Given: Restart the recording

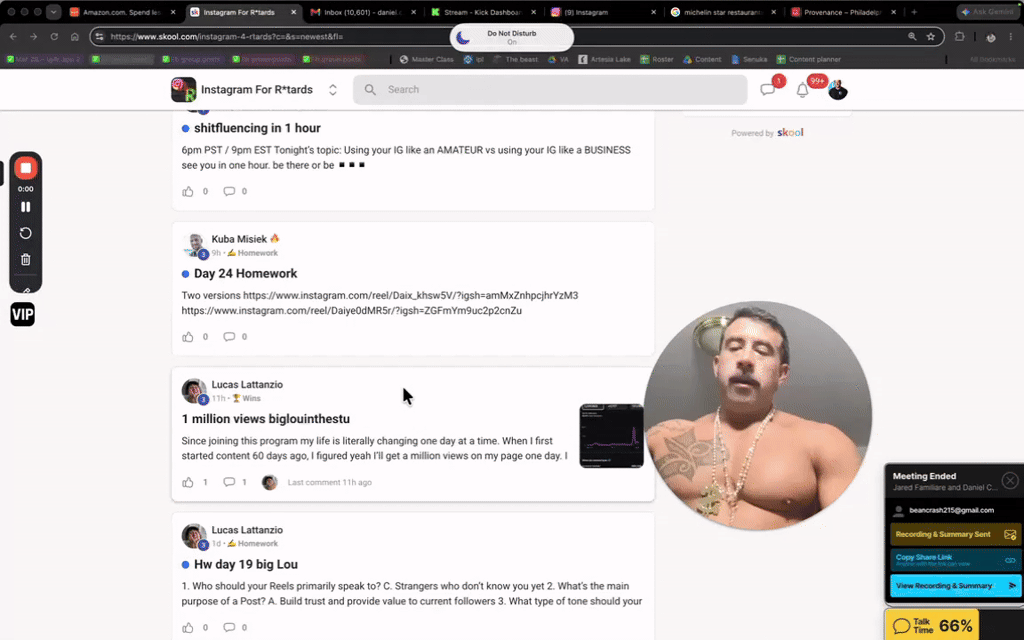Looking at the screenshot, I should click(25, 233).
